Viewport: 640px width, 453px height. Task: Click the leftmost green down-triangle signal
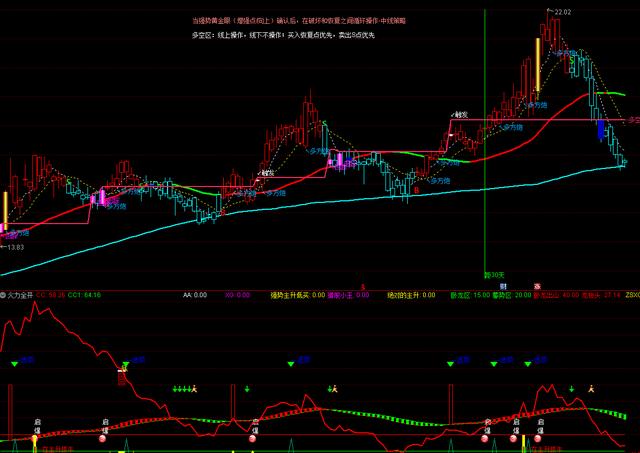(14, 365)
